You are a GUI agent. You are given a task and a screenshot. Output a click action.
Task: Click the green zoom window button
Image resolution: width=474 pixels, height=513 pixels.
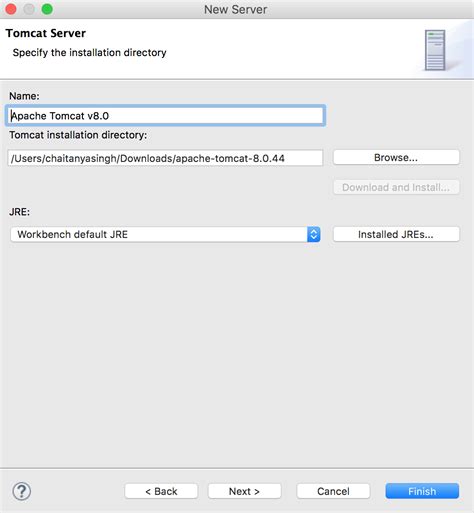47,9
